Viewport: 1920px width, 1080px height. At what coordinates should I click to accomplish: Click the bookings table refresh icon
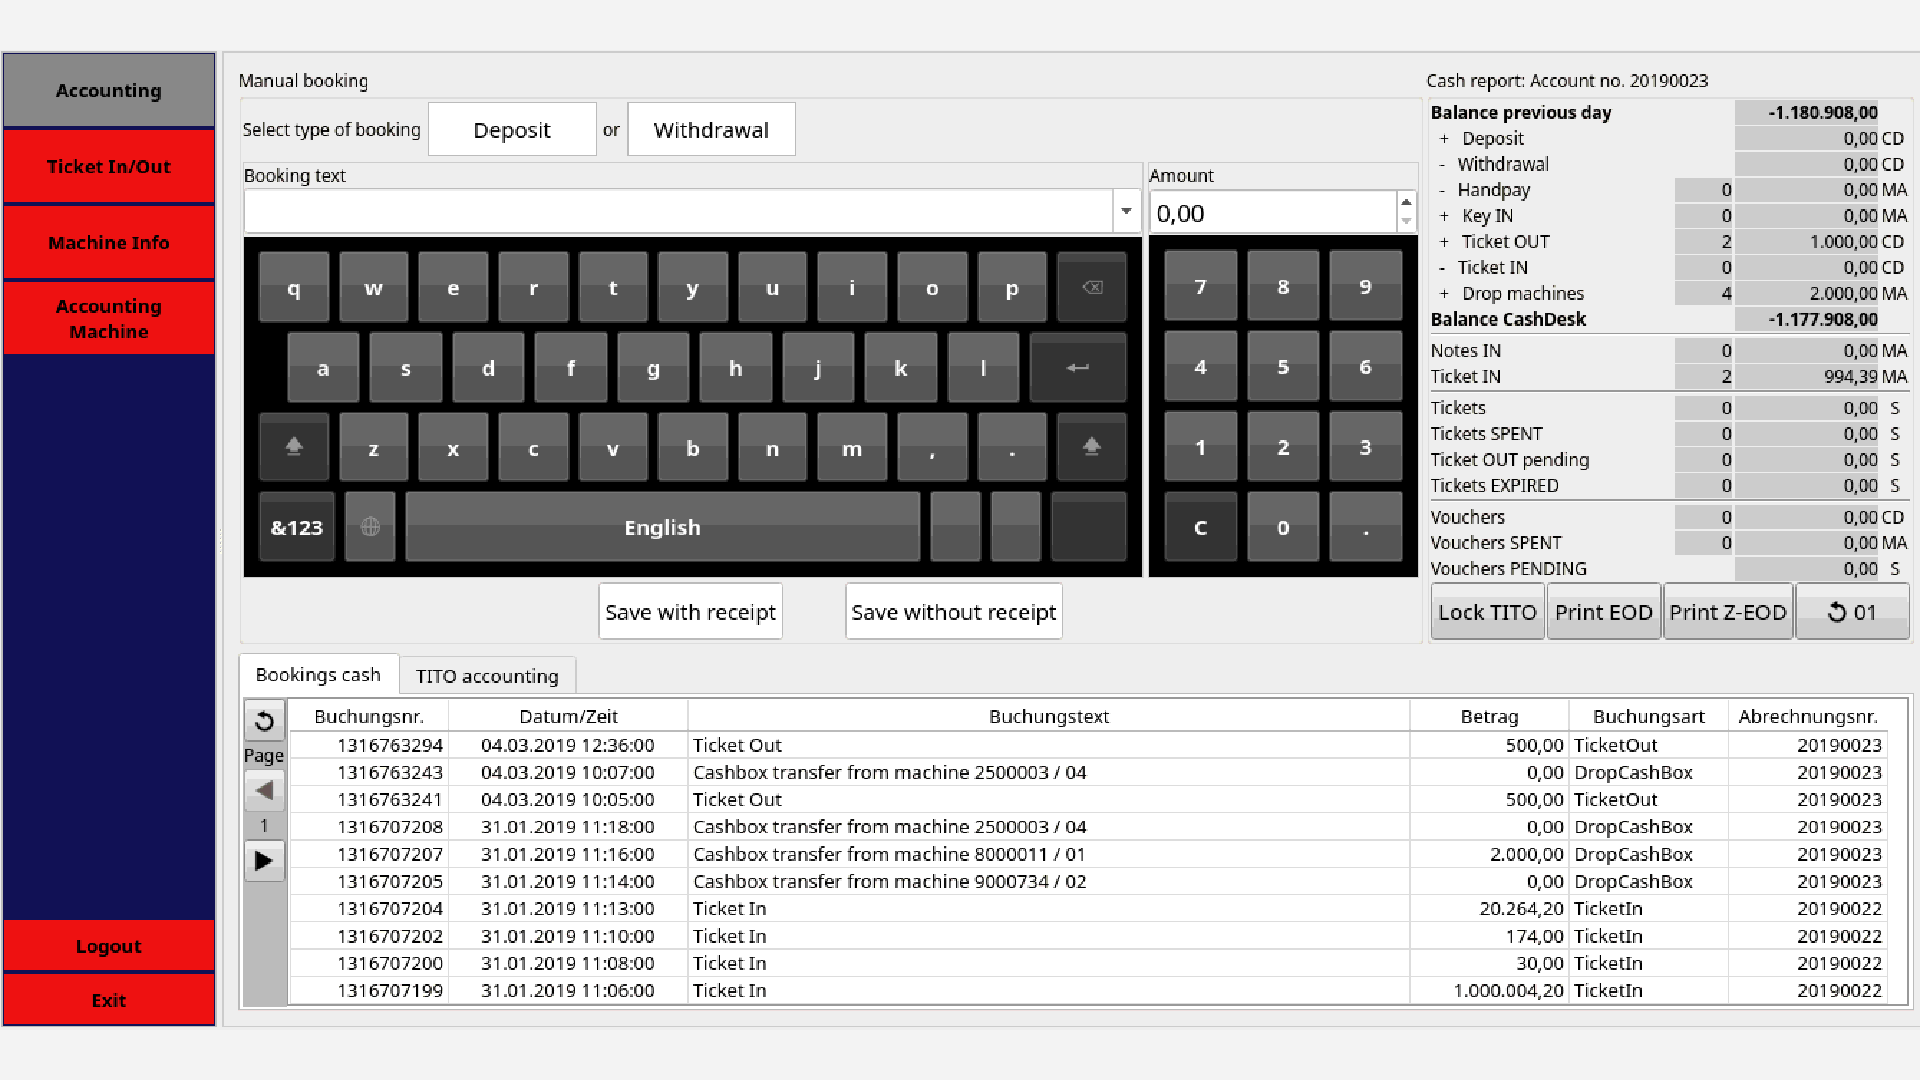tap(264, 721)
